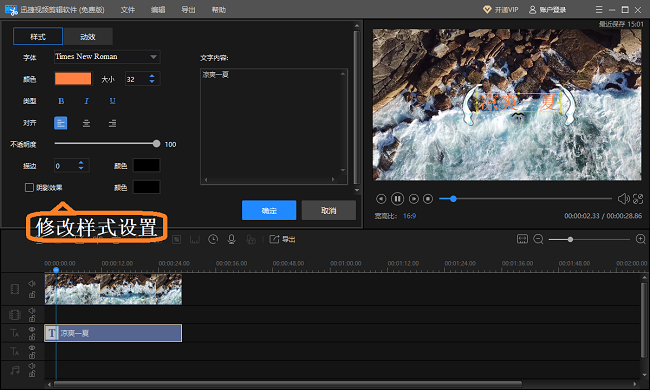Click the app logo in title bar

point(11,10)
